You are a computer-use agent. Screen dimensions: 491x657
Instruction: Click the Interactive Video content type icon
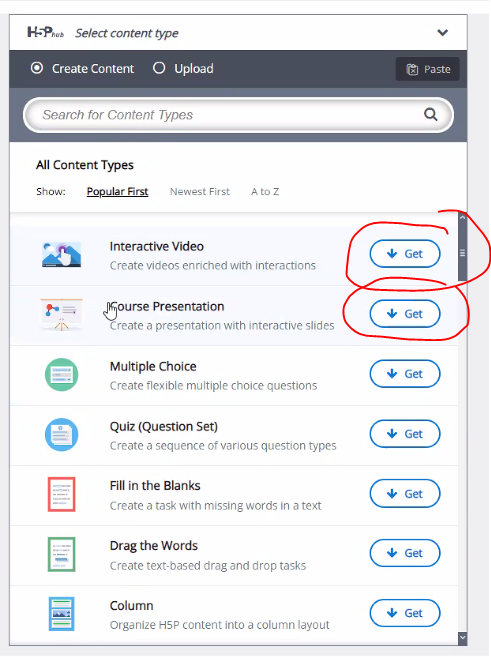62,254
